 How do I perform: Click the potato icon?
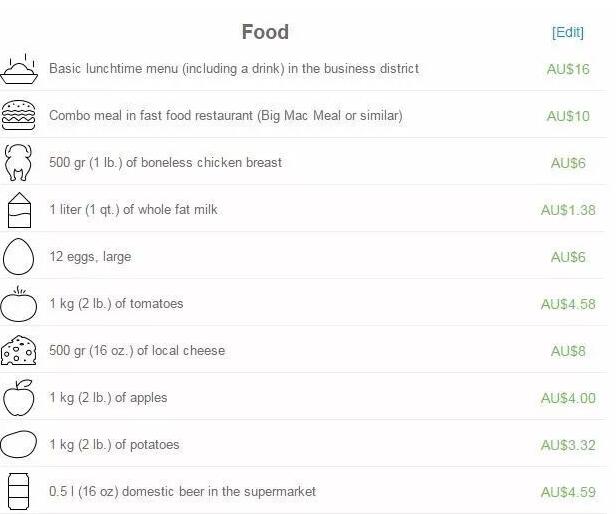[x=19, y=445]
